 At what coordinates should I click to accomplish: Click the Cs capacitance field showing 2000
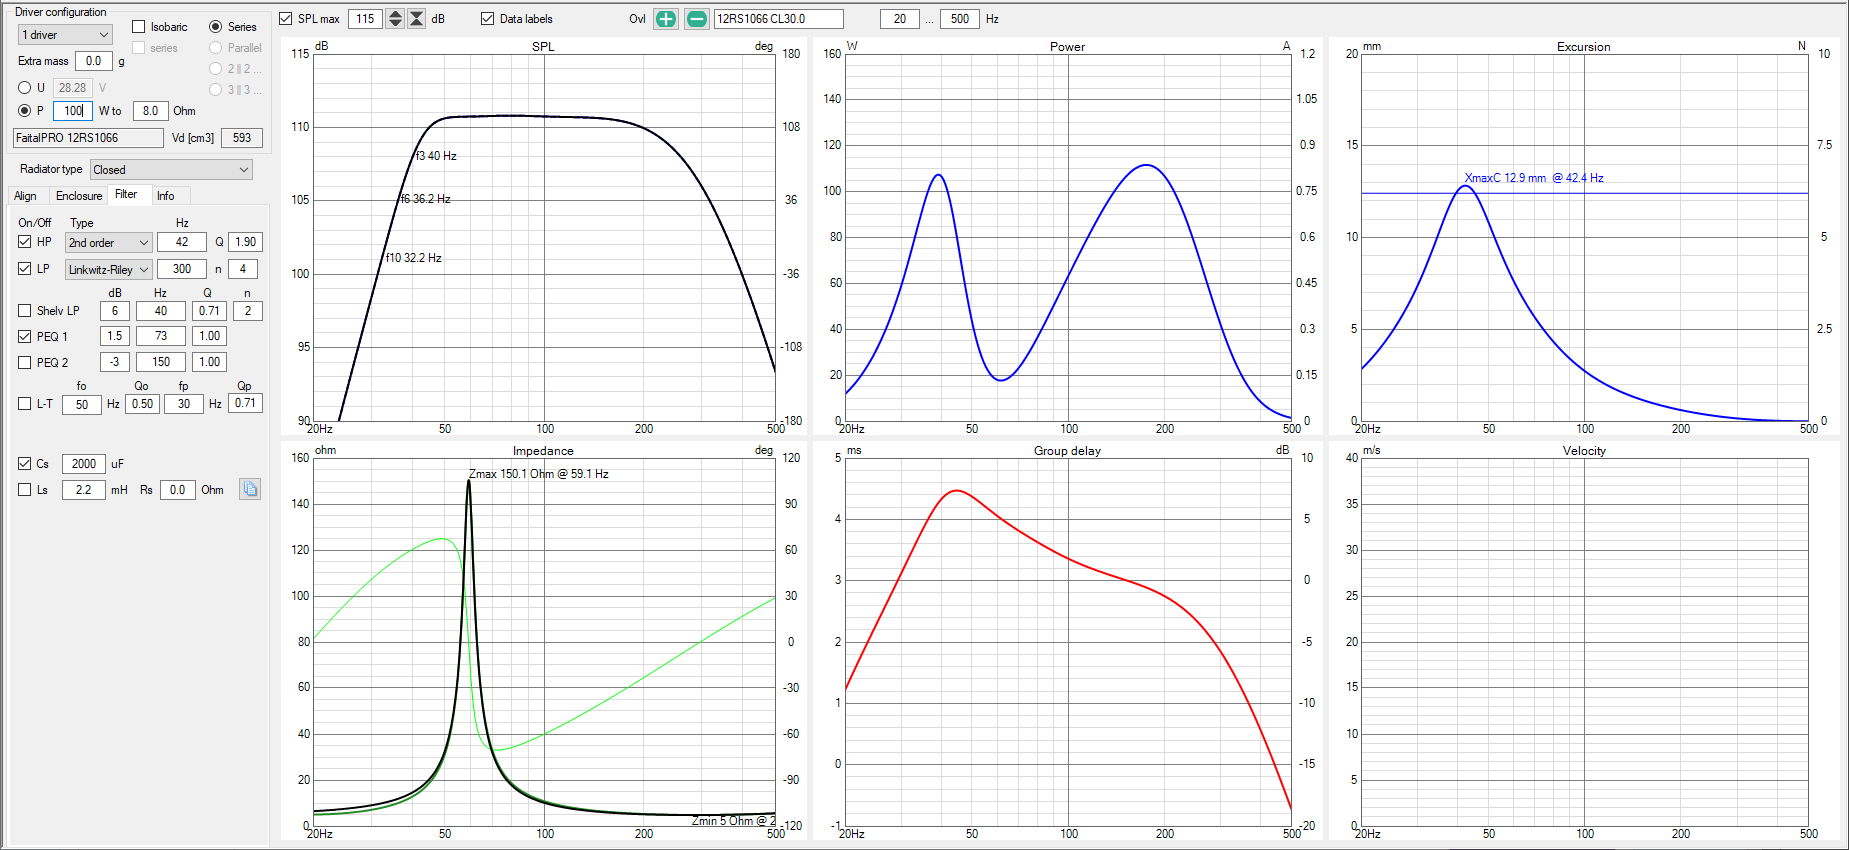click(x=84, y=464)
